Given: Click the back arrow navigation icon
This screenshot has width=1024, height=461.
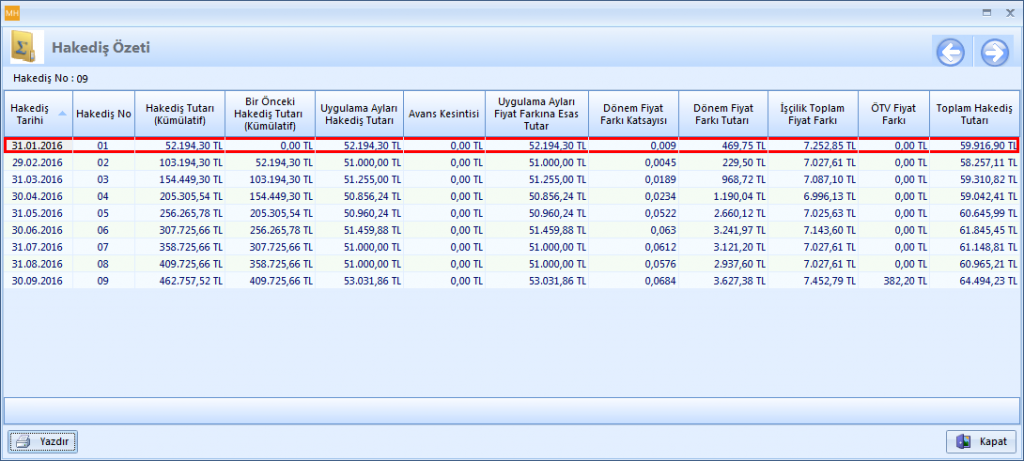Looking at the screenshot, I should (949, 52).
